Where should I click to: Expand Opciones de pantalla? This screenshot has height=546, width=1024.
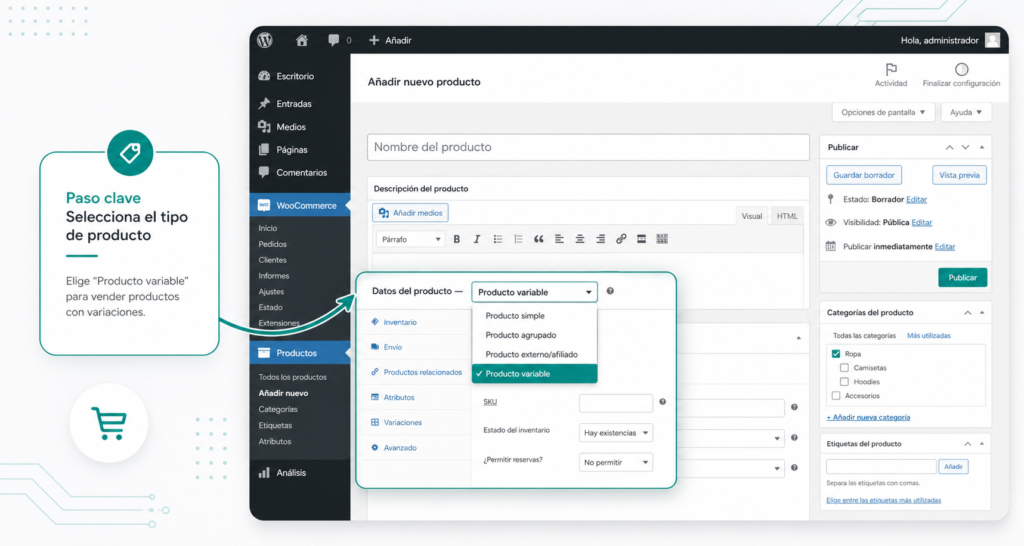[883, 112]
